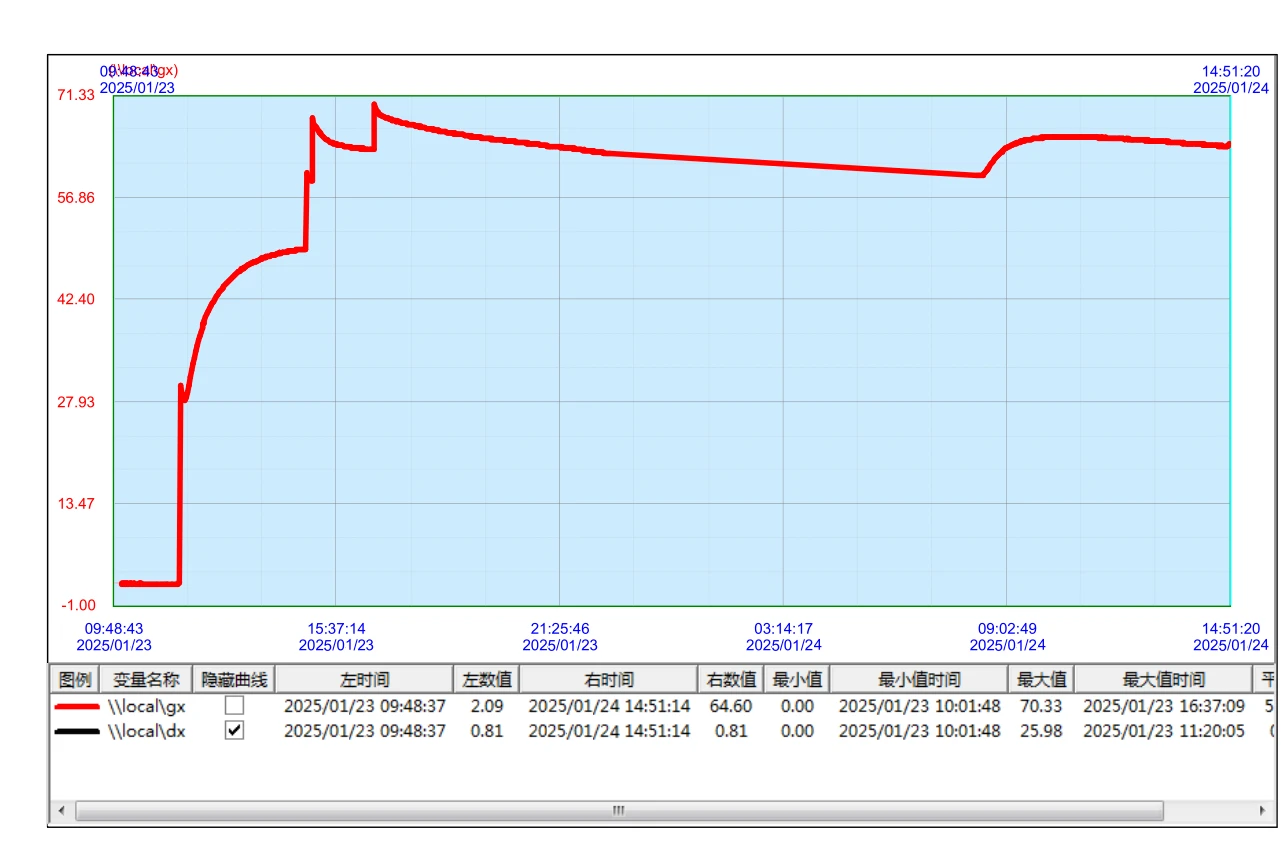
Task: Click the 隐藏曲线 column header
Action: click(234, 680)
